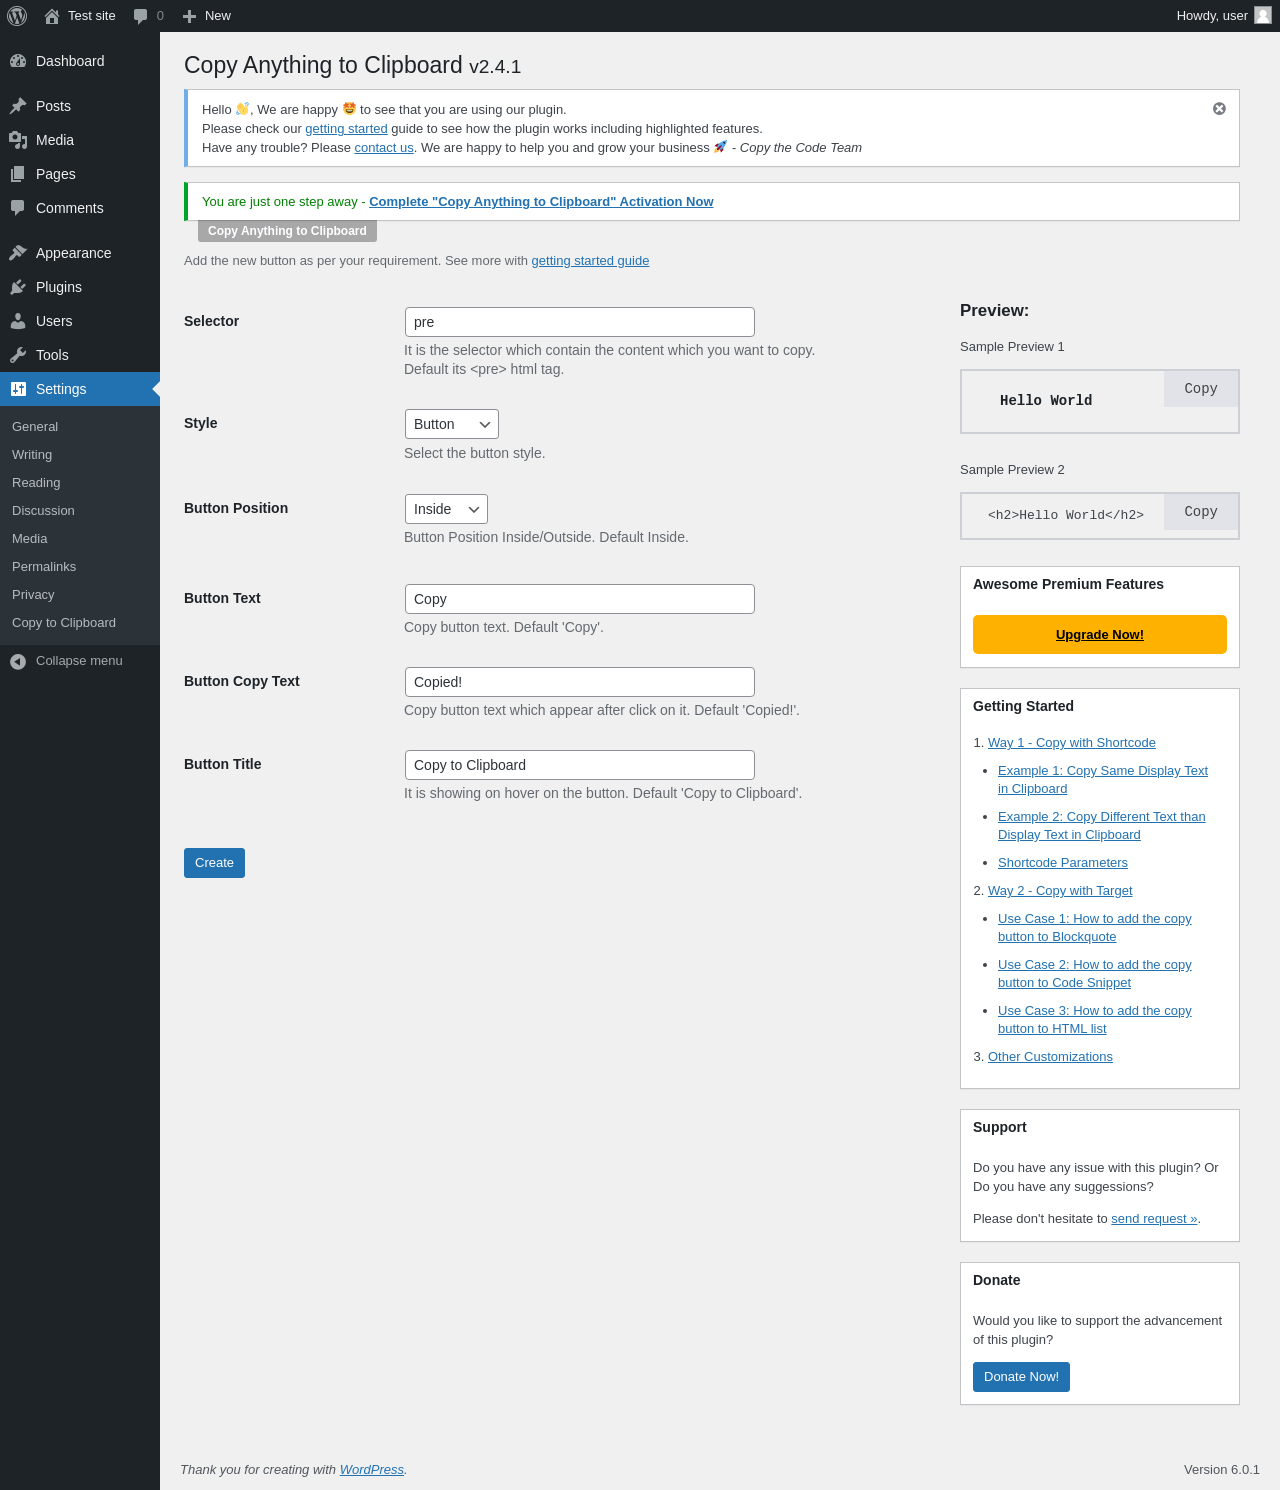Image resolution: width=1280 pixels, height=1490 pixels.
Task: Focus the Button Copy Text input field
Action: (x=580, y=682)
